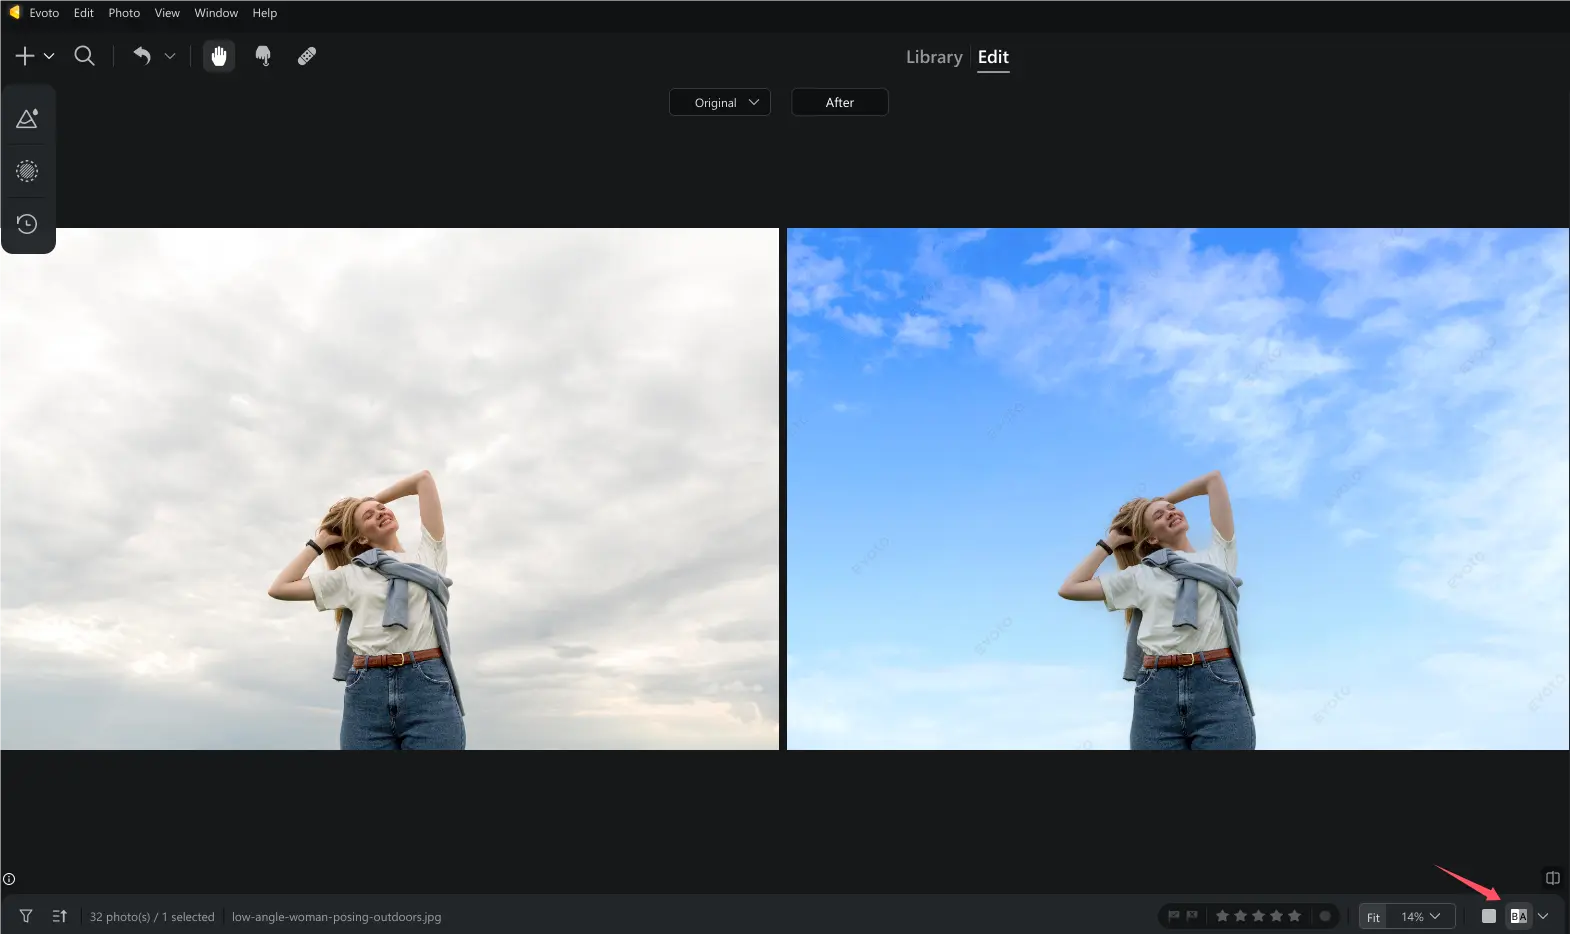The image size is (1570, 934).
Task: Open the dotted circle mask panel icon
Action: 27,171
